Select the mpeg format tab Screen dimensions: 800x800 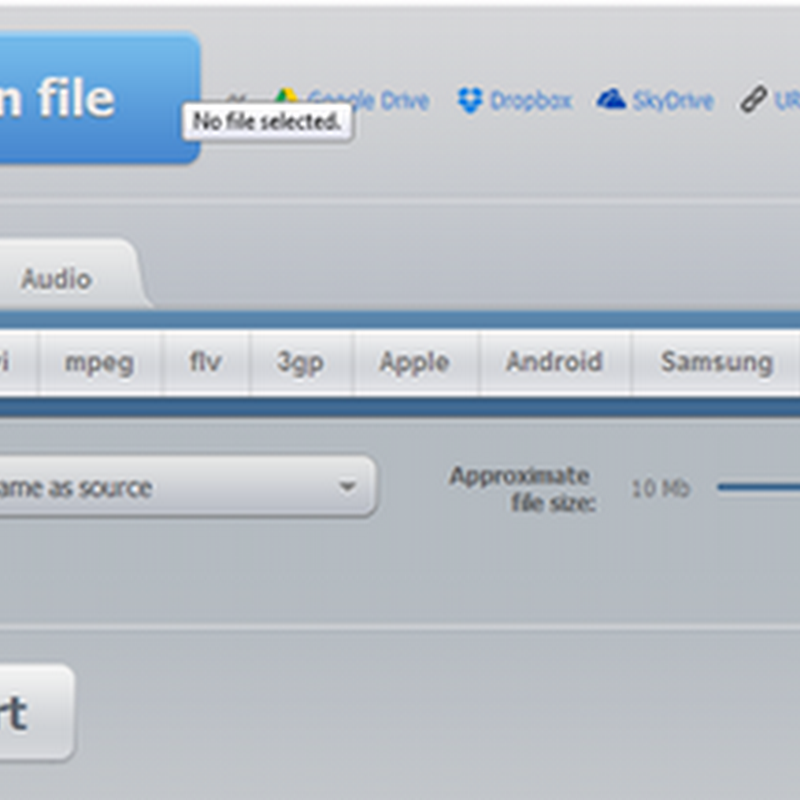(x=100, y=363)
